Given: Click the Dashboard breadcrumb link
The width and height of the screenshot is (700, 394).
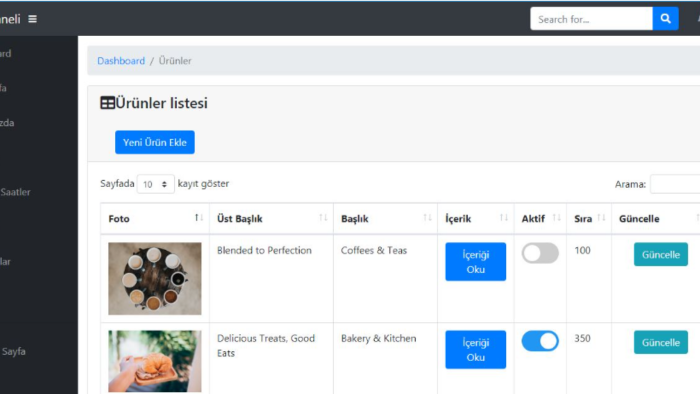Looking at the screenshot, I should click(x=121, y=61).
